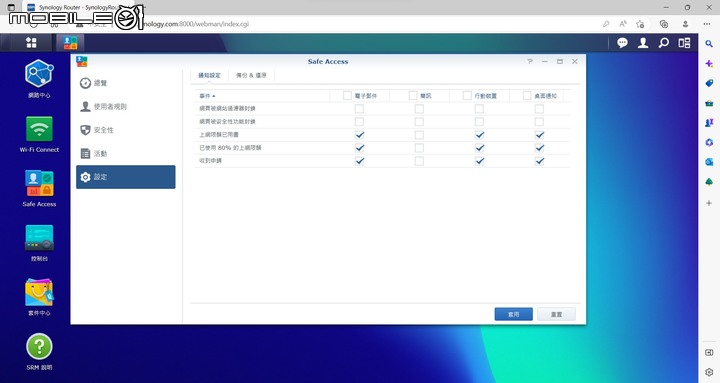
Task: Enable SMS for 已使用 80% 的上網限額
Action: [x=419, y=148]
